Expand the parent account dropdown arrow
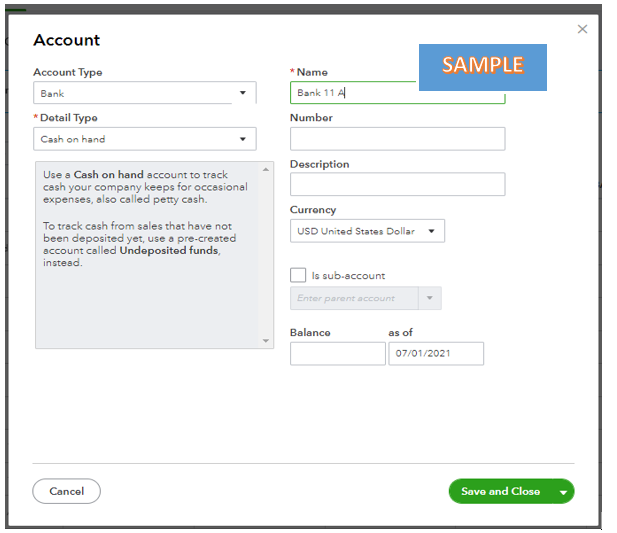Screen dimensions: 617x533 pyautogui.click(x=430, y=298)
